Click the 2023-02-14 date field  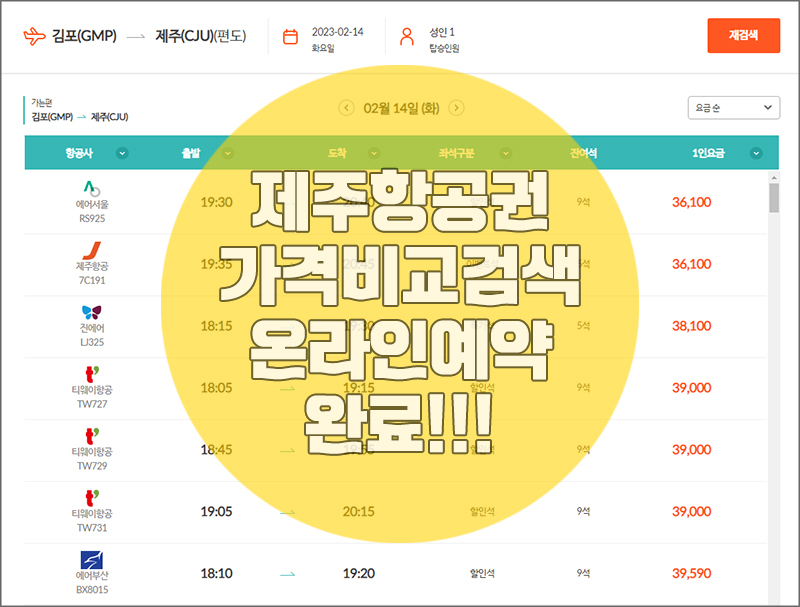[337, 32]
